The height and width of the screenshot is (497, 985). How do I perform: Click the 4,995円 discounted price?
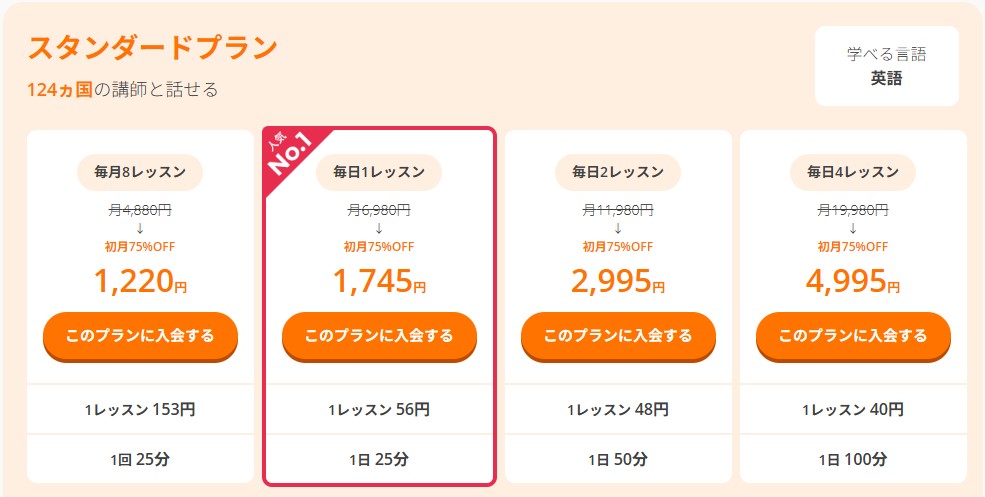click(x=853, y=282)
